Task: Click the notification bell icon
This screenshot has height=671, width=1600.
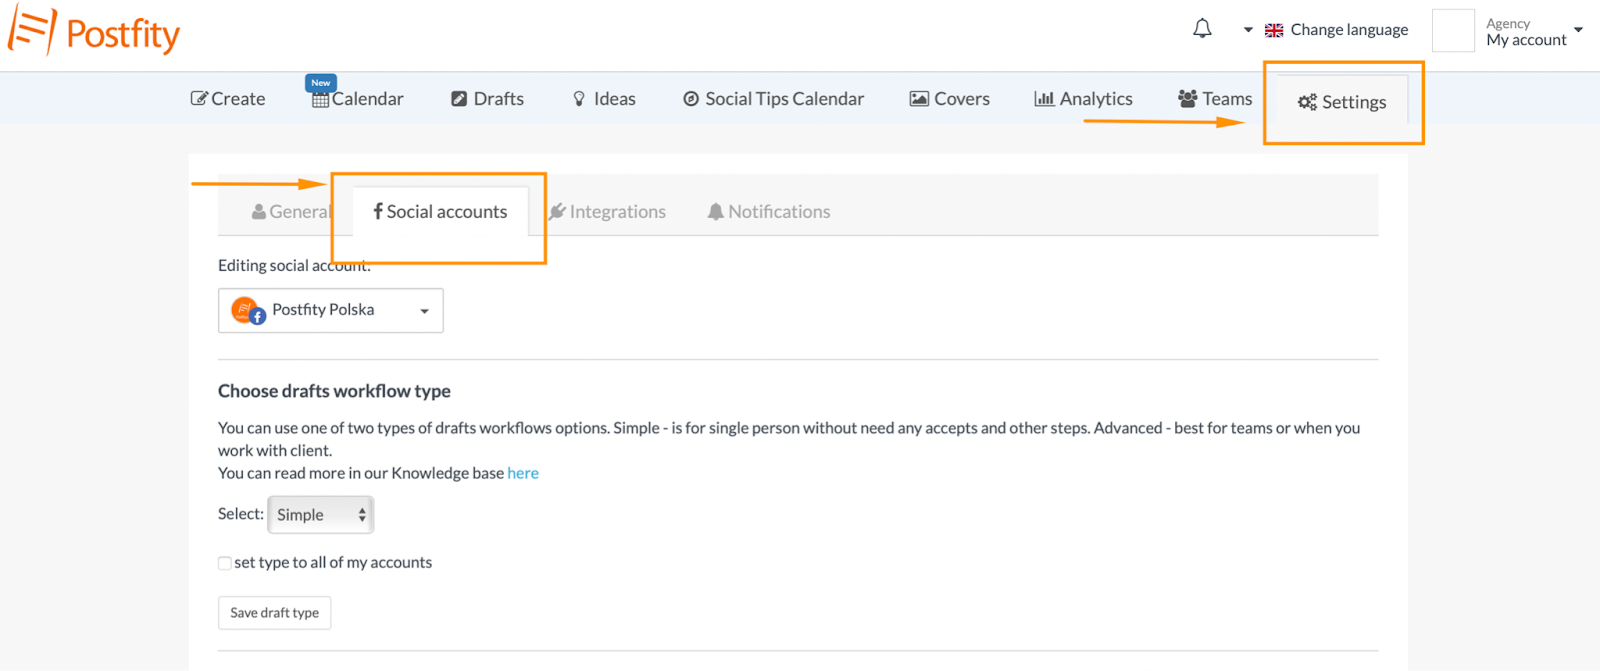Action: coord(1202,29)
